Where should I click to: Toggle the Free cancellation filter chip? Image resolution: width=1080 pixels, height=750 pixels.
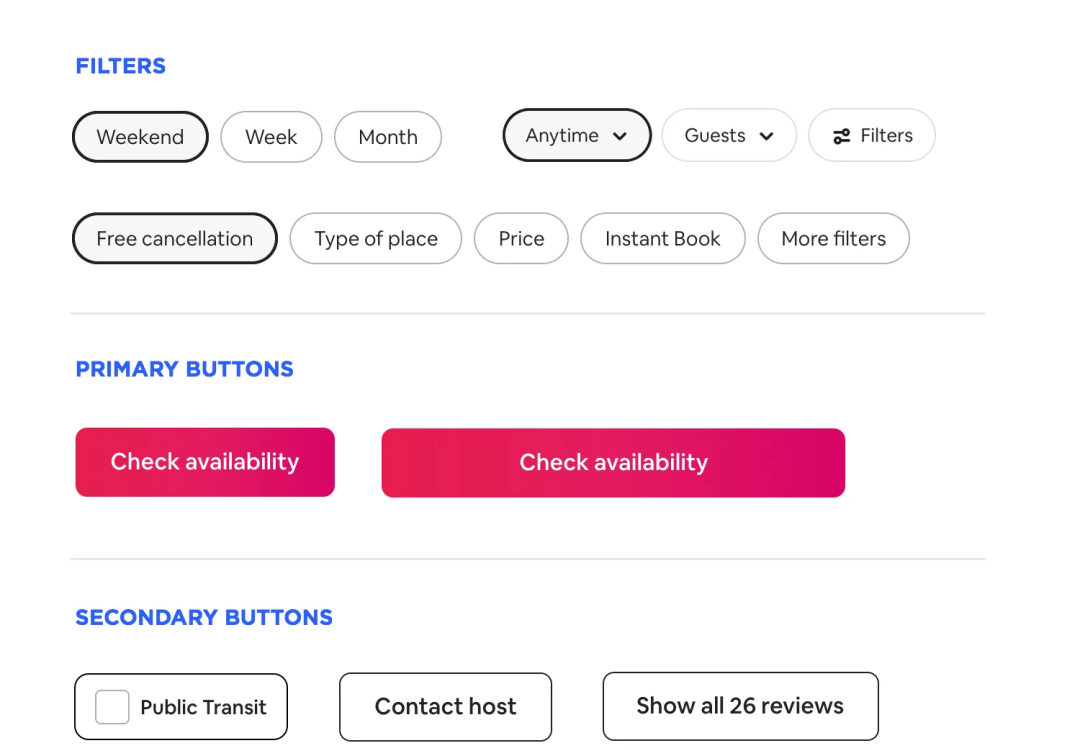pos(174,239)
